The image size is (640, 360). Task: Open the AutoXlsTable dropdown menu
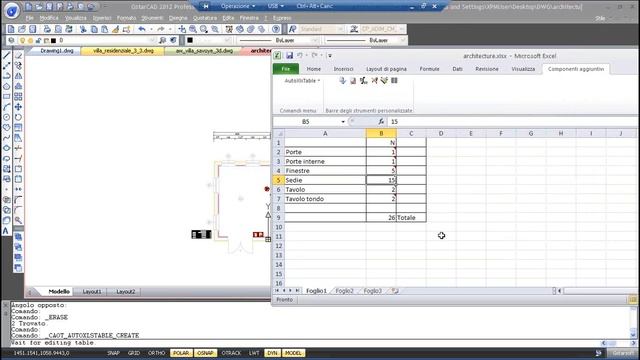(302, 81)
